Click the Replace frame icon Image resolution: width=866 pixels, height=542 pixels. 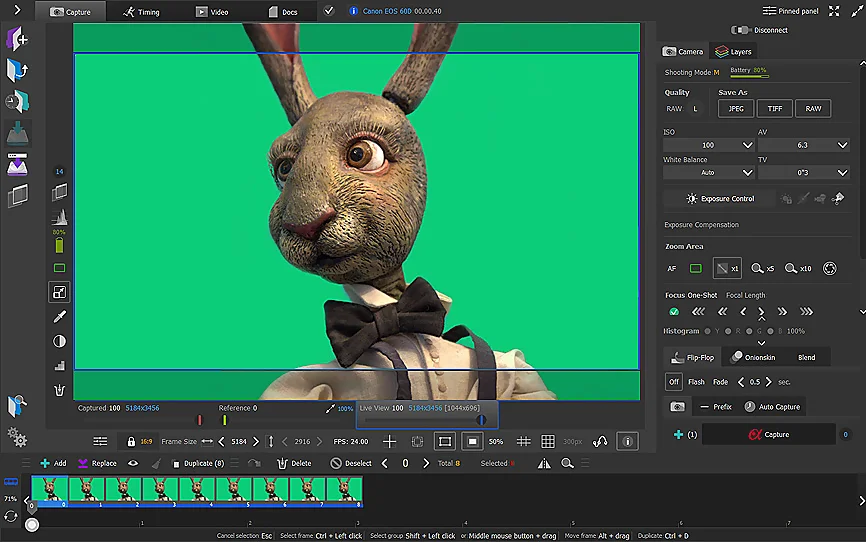tap(83, 463)
